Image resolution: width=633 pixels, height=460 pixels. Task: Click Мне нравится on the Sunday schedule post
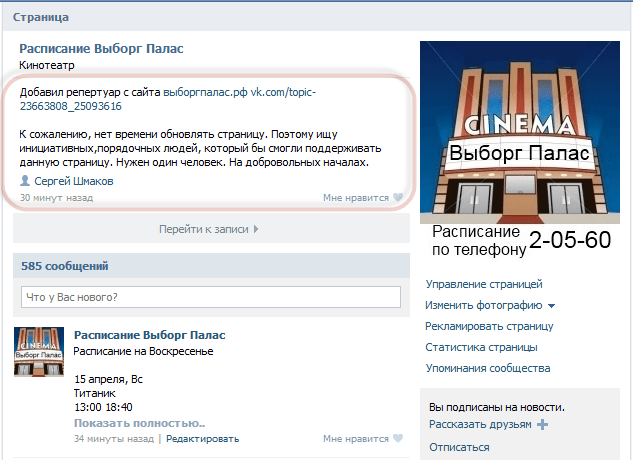click(356, 439)
